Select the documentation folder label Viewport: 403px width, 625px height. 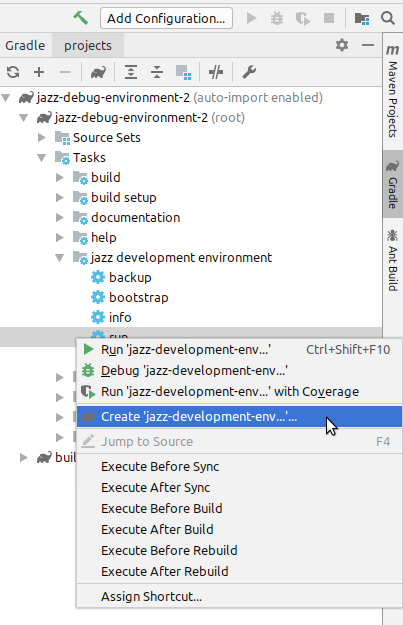coord(136,218)
